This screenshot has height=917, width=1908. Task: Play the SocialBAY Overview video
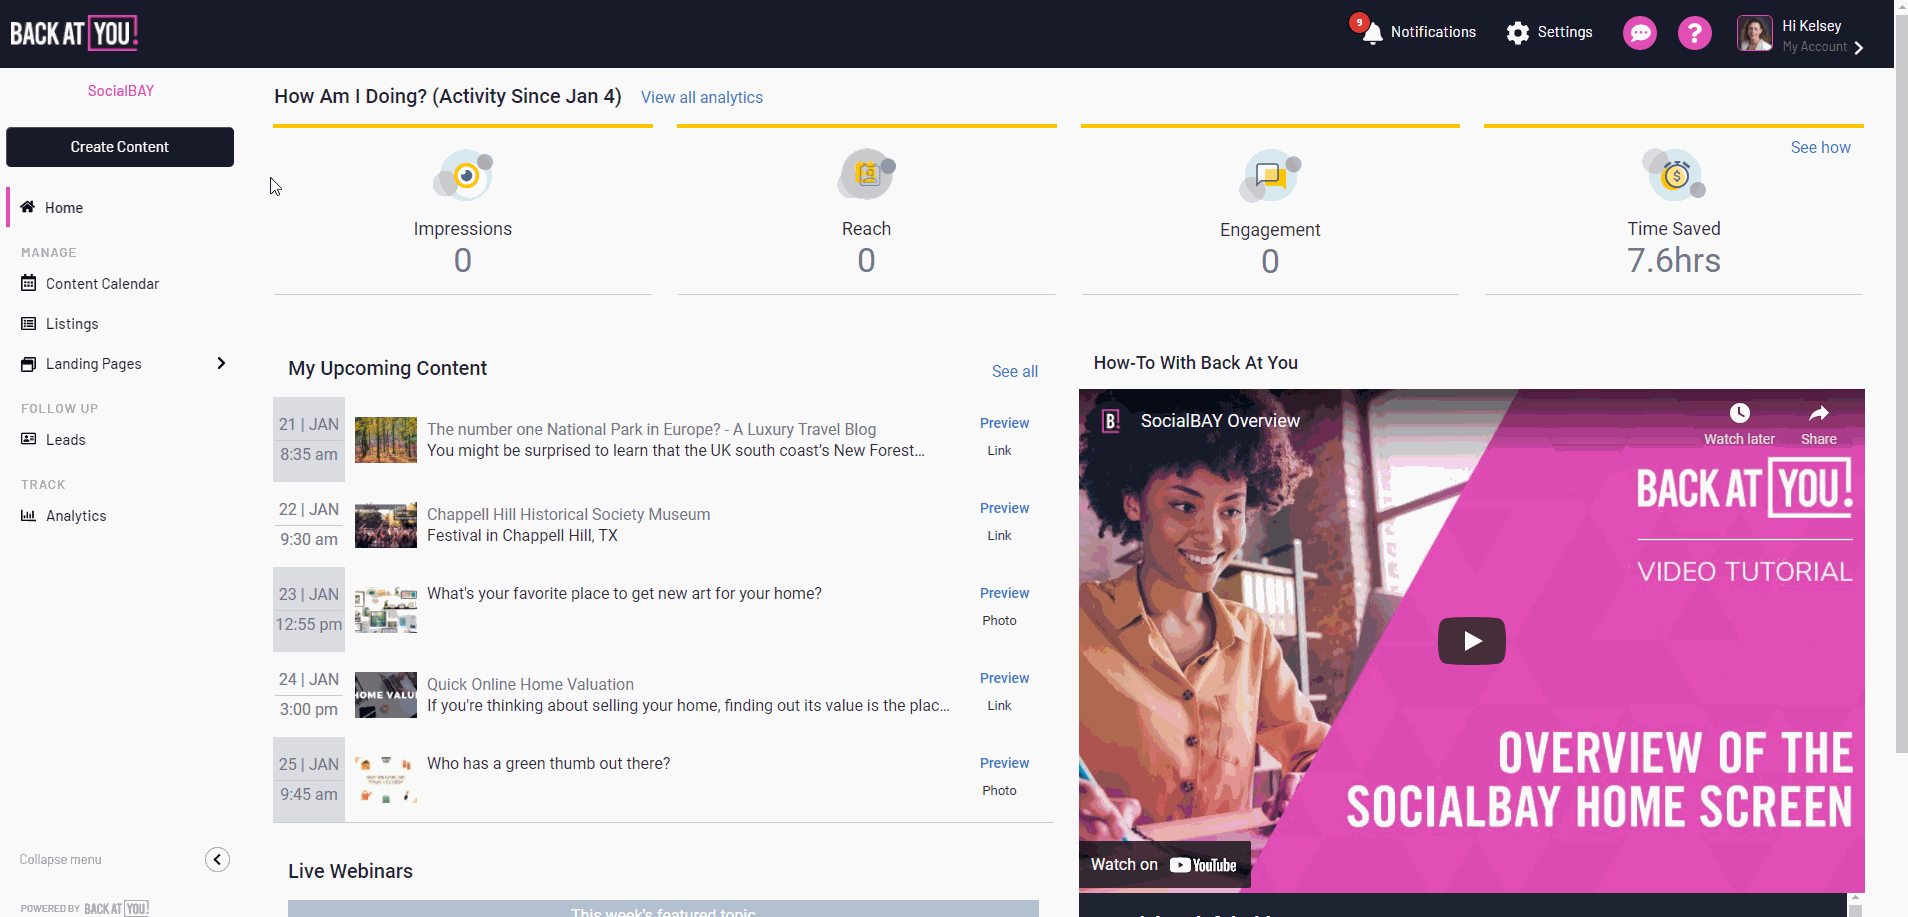(1471, 641)
